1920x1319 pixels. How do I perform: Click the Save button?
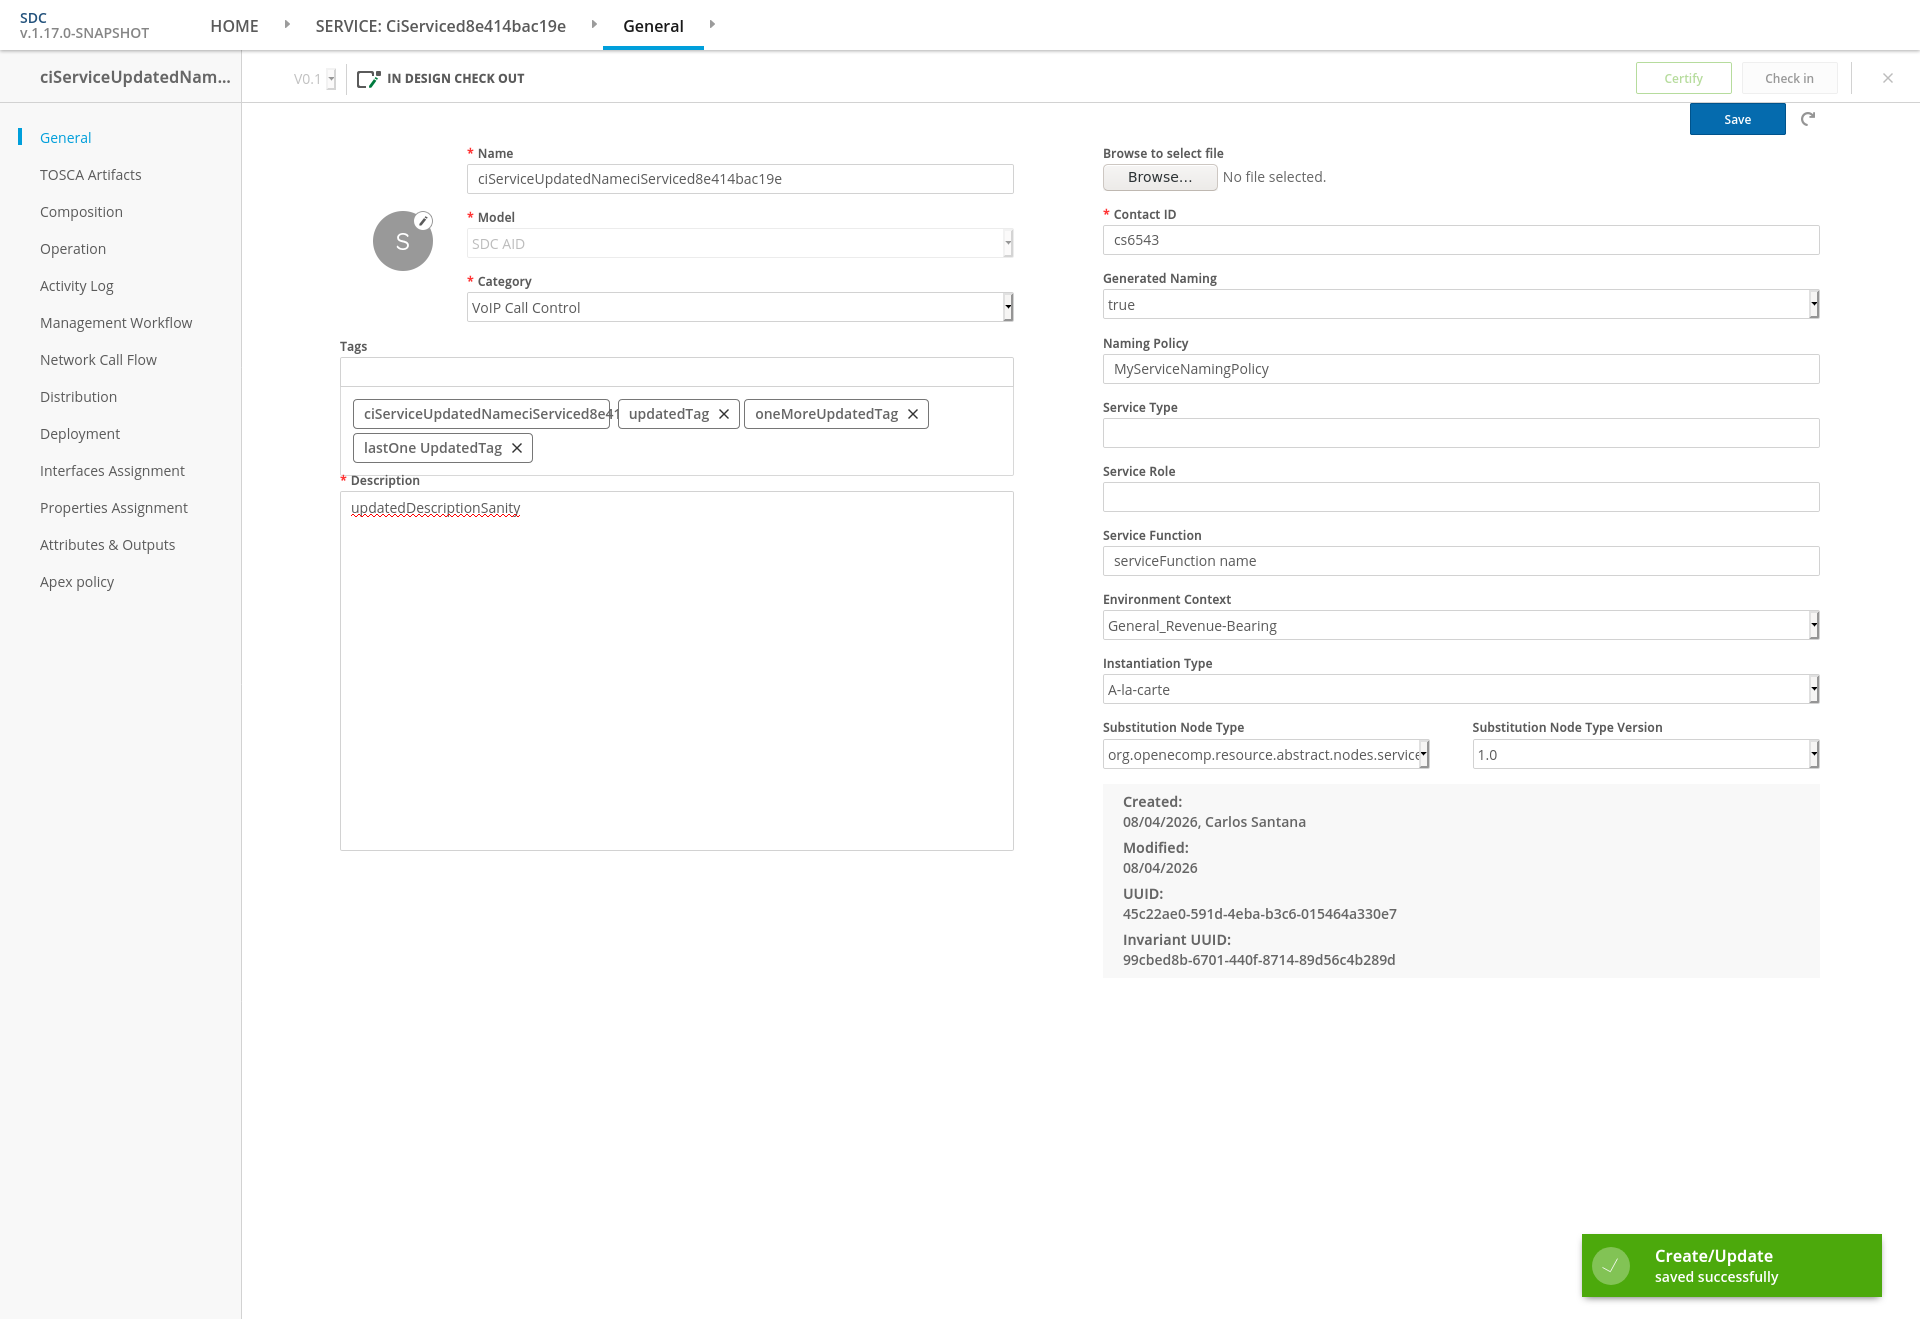[1738, 119]
